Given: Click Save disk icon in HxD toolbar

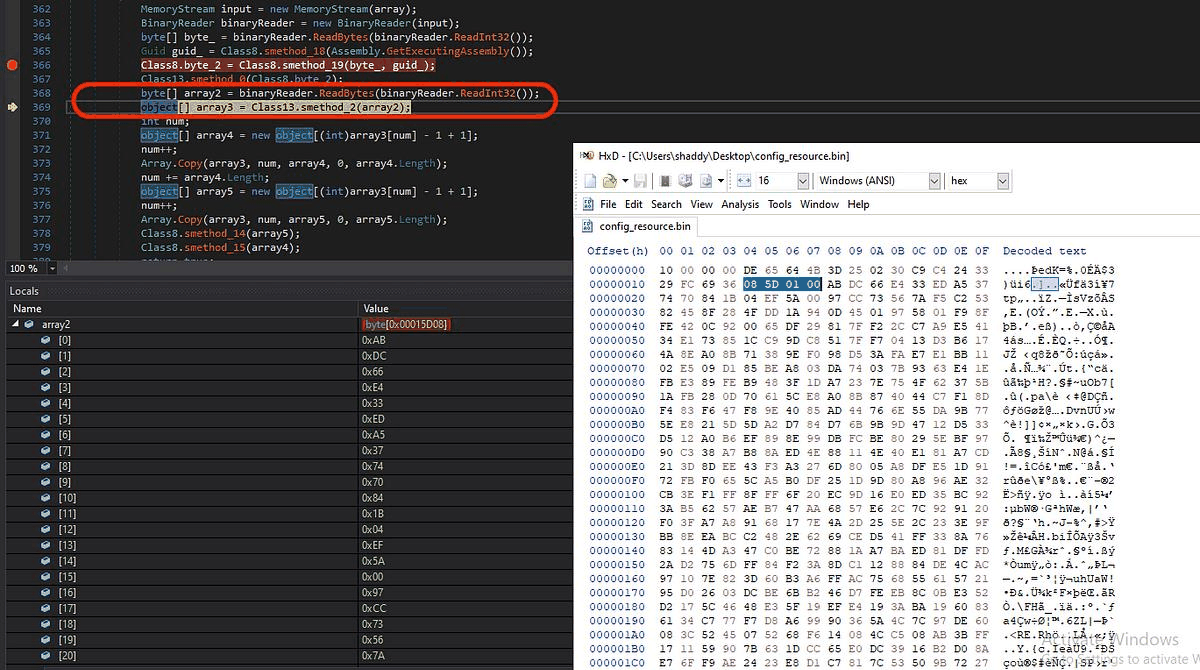Looking at the screenshot, I should (x=642, y=181).
